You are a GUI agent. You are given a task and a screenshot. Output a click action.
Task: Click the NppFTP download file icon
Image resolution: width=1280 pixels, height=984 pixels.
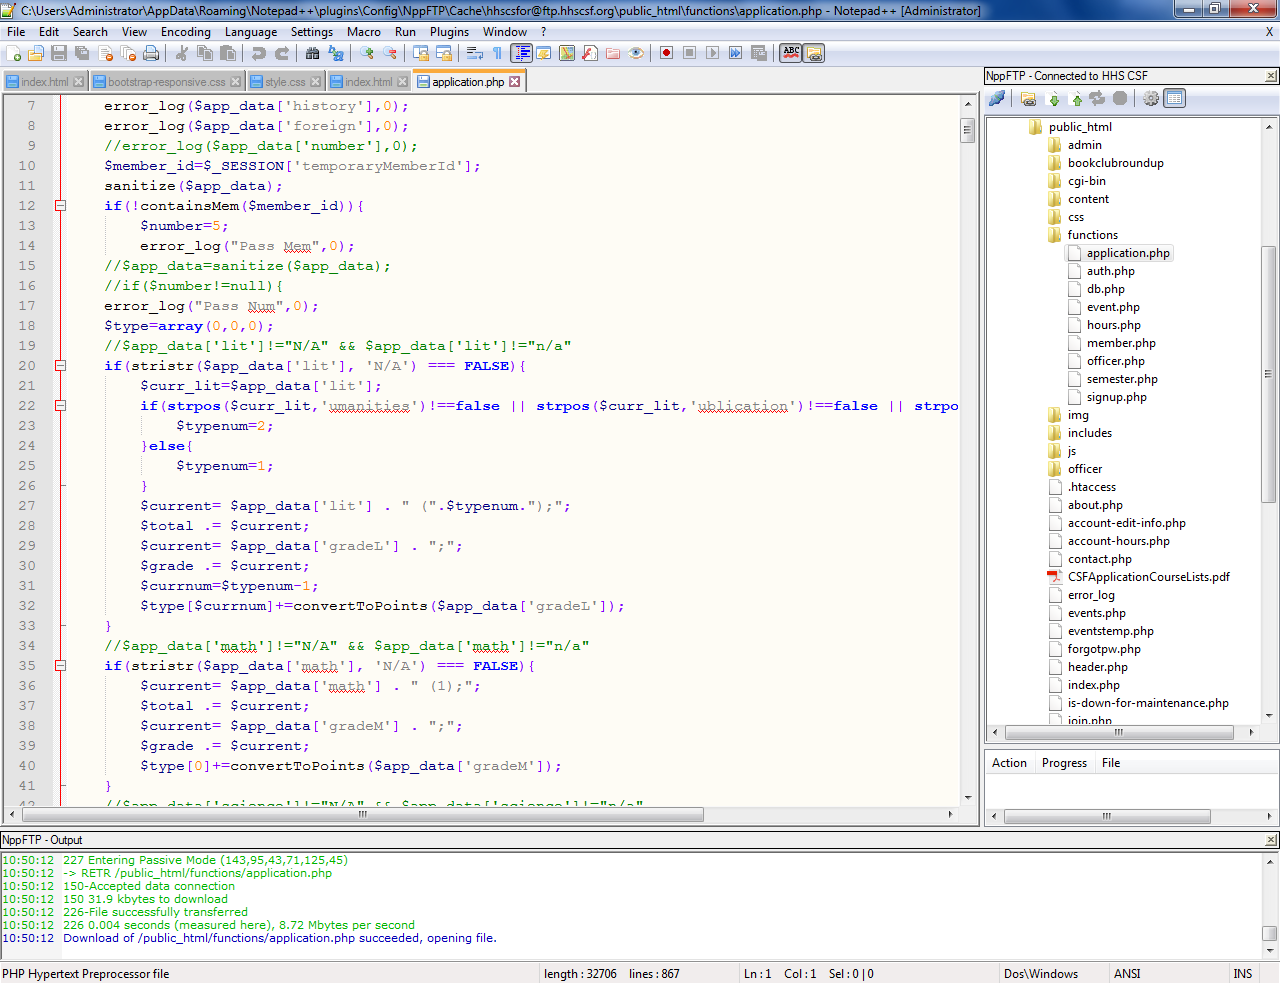[1054, 98]
